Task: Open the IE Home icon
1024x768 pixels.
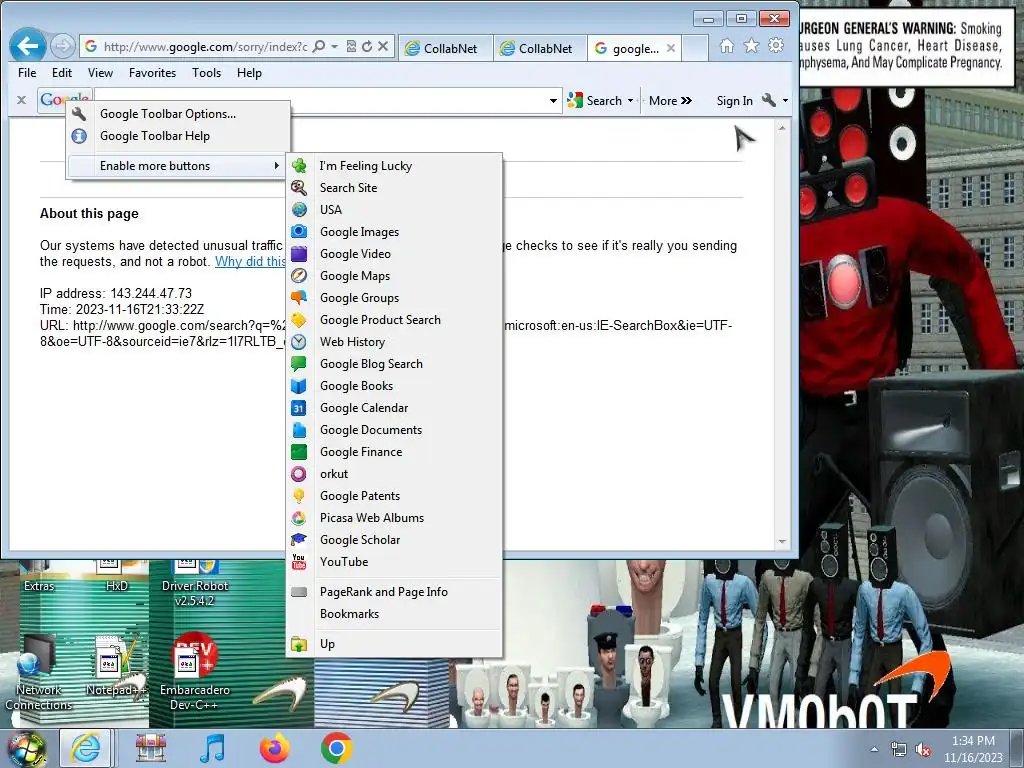Action: [726, 46]
